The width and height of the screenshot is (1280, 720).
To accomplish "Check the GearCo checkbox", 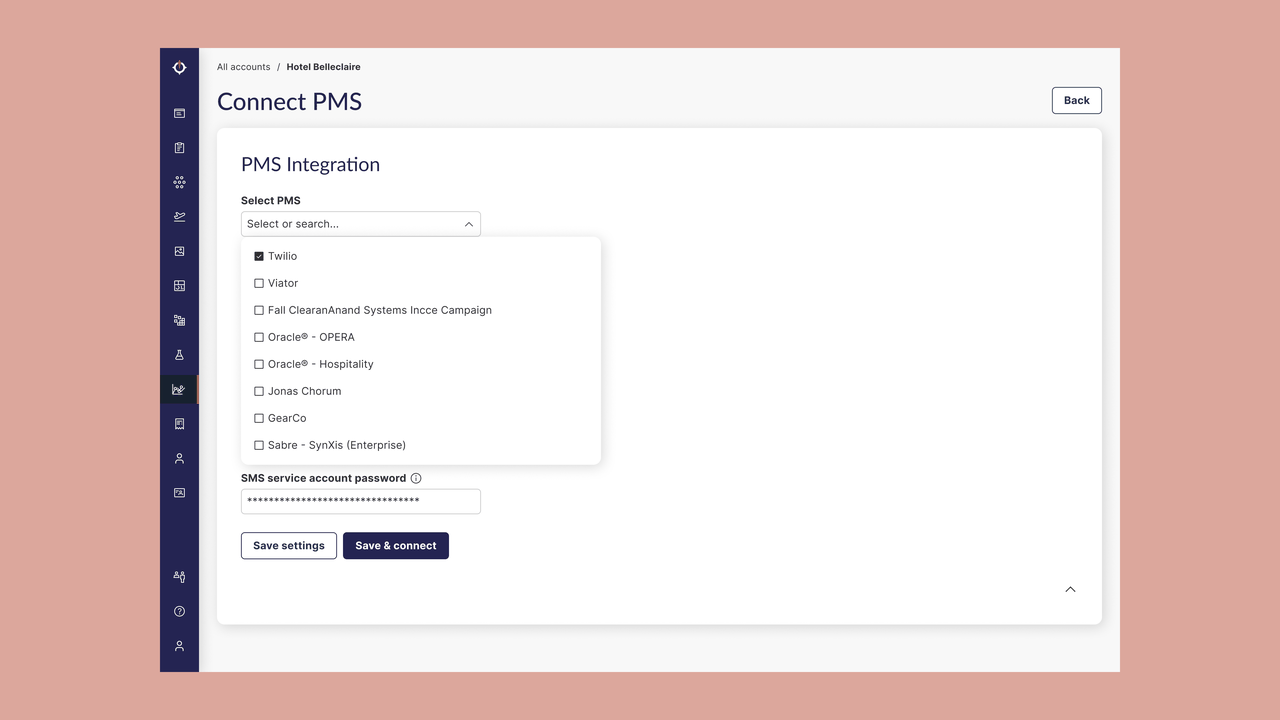I will pyautogui.click(x=259, y=418).
